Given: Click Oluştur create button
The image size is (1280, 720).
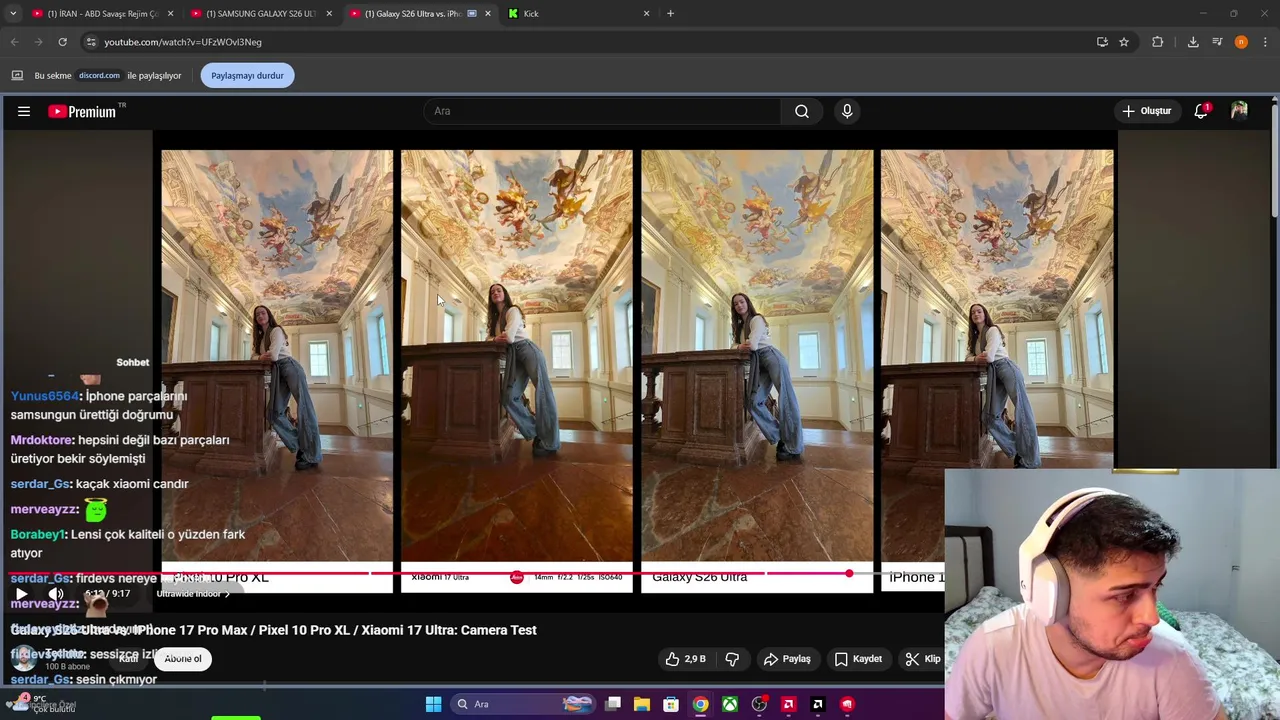Looking at the screenshot, I should (x=1146, y=111).
